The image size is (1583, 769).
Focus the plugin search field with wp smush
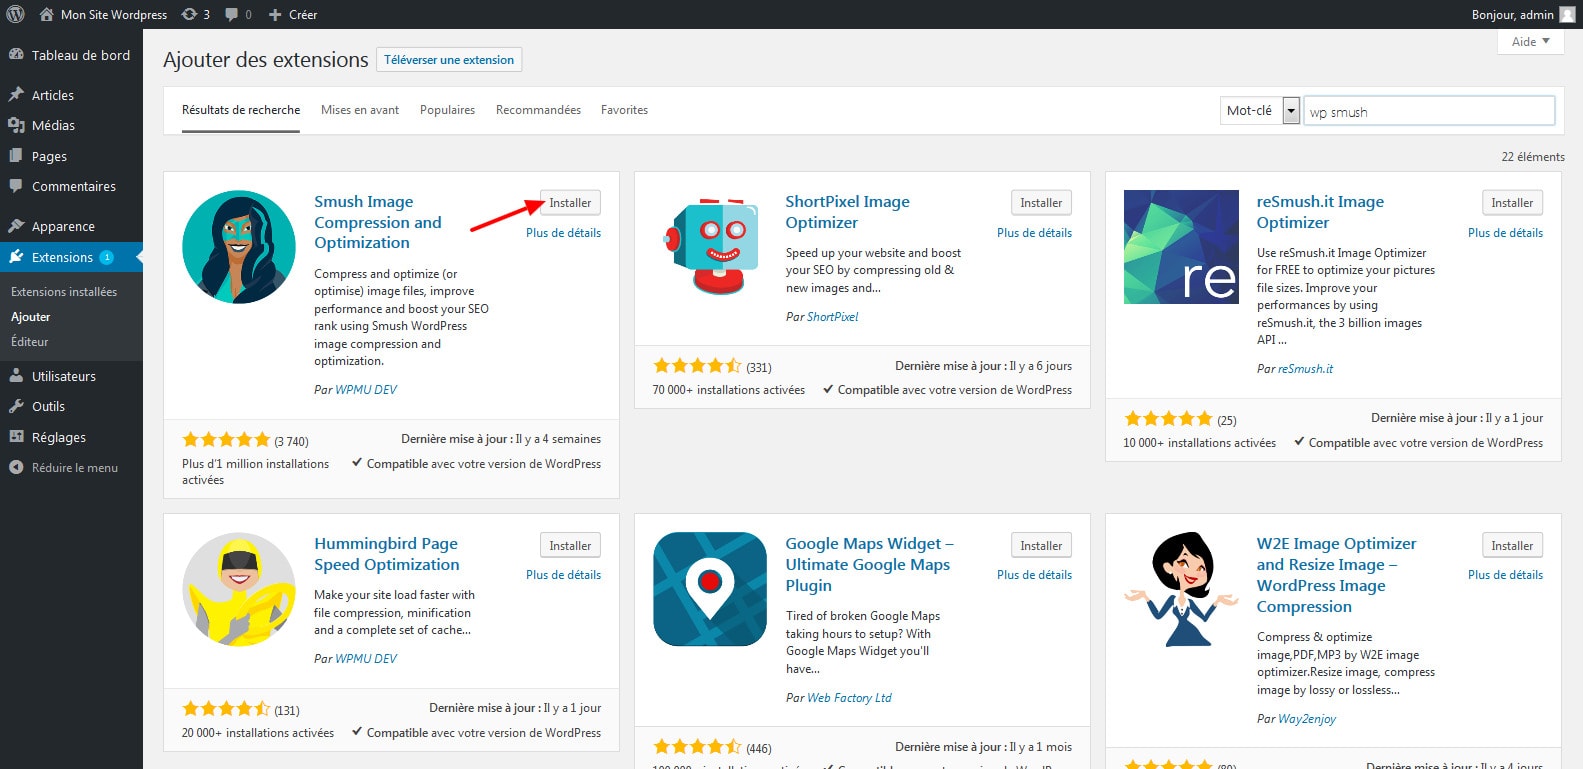(1429, 111)
